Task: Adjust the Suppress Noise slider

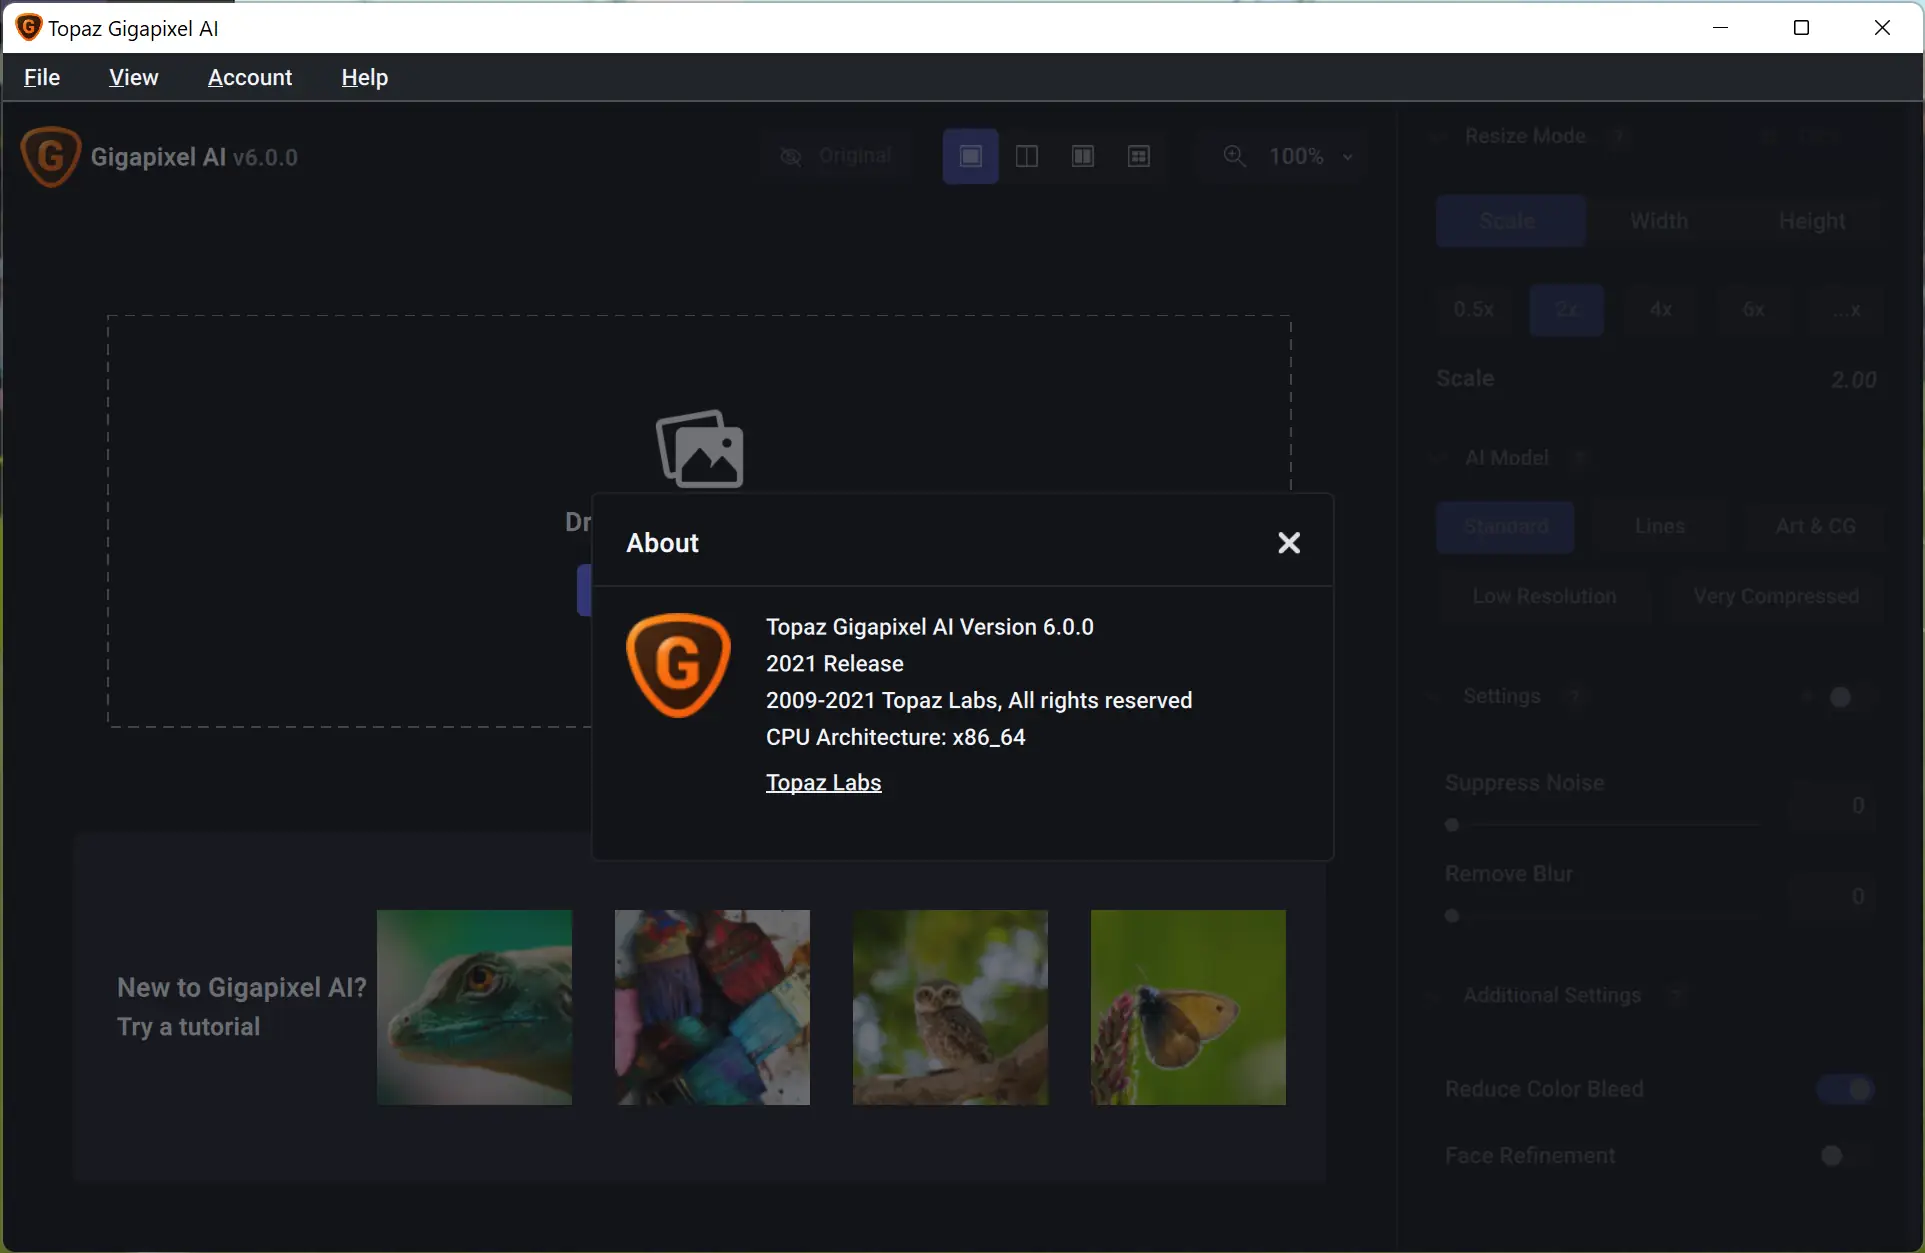Action: (1452, 825)
